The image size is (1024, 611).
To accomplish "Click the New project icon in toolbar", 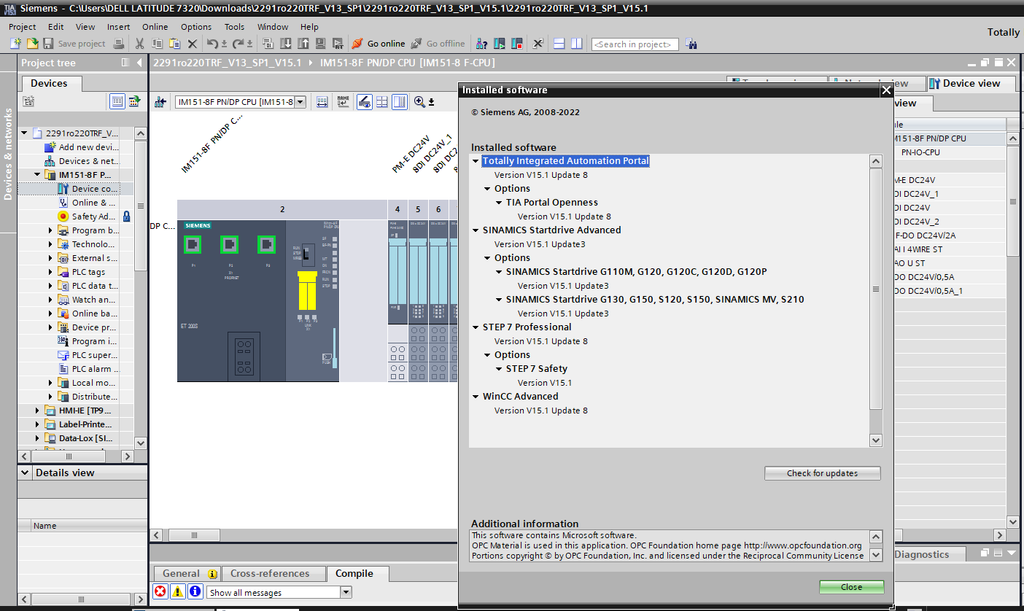I will tap(16, 44).
